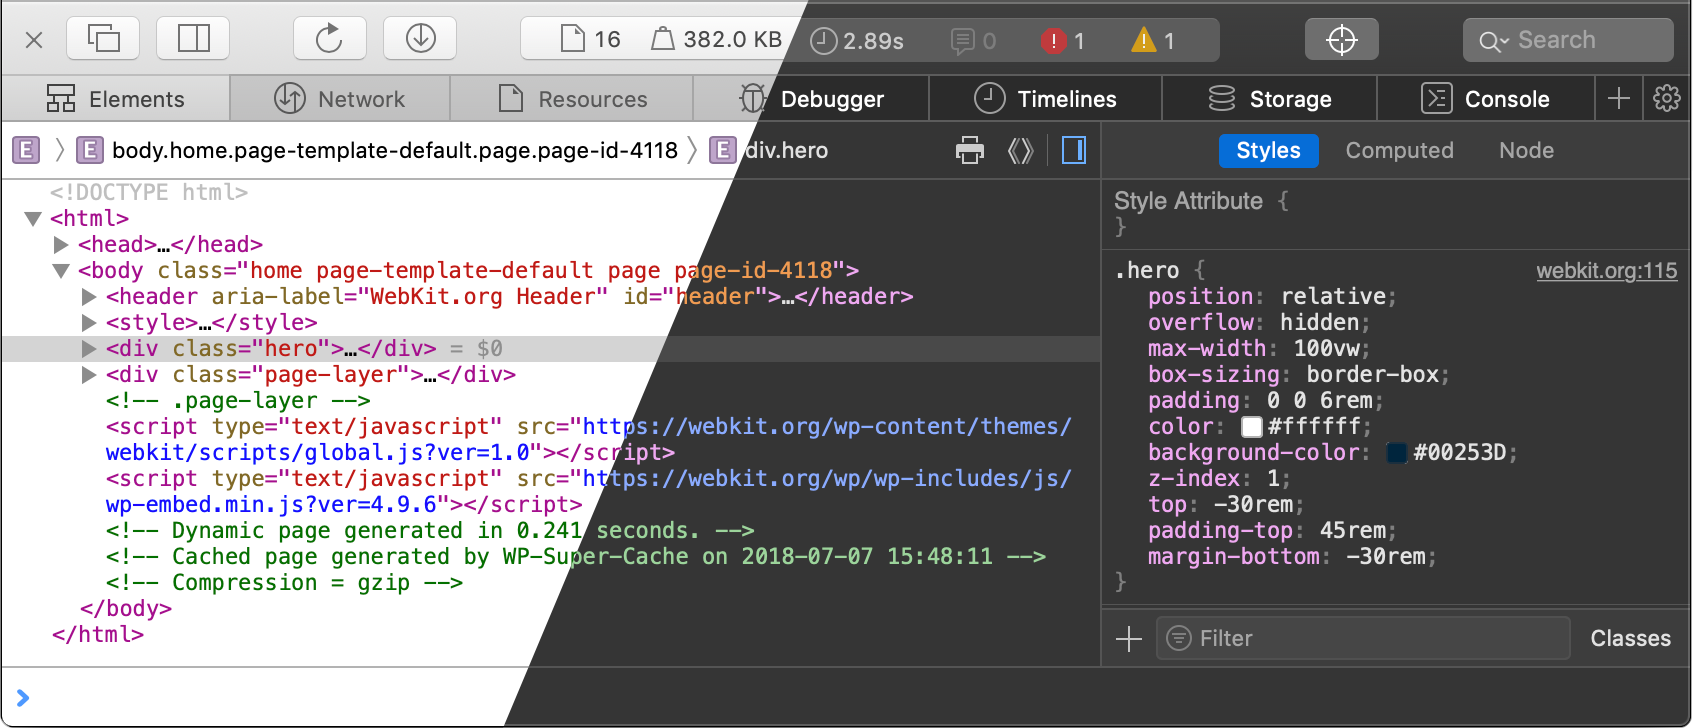Viewport: 1693px width, 728px height.
Task: Click the Search field in the toolbar
Action: pos(1568,40)
